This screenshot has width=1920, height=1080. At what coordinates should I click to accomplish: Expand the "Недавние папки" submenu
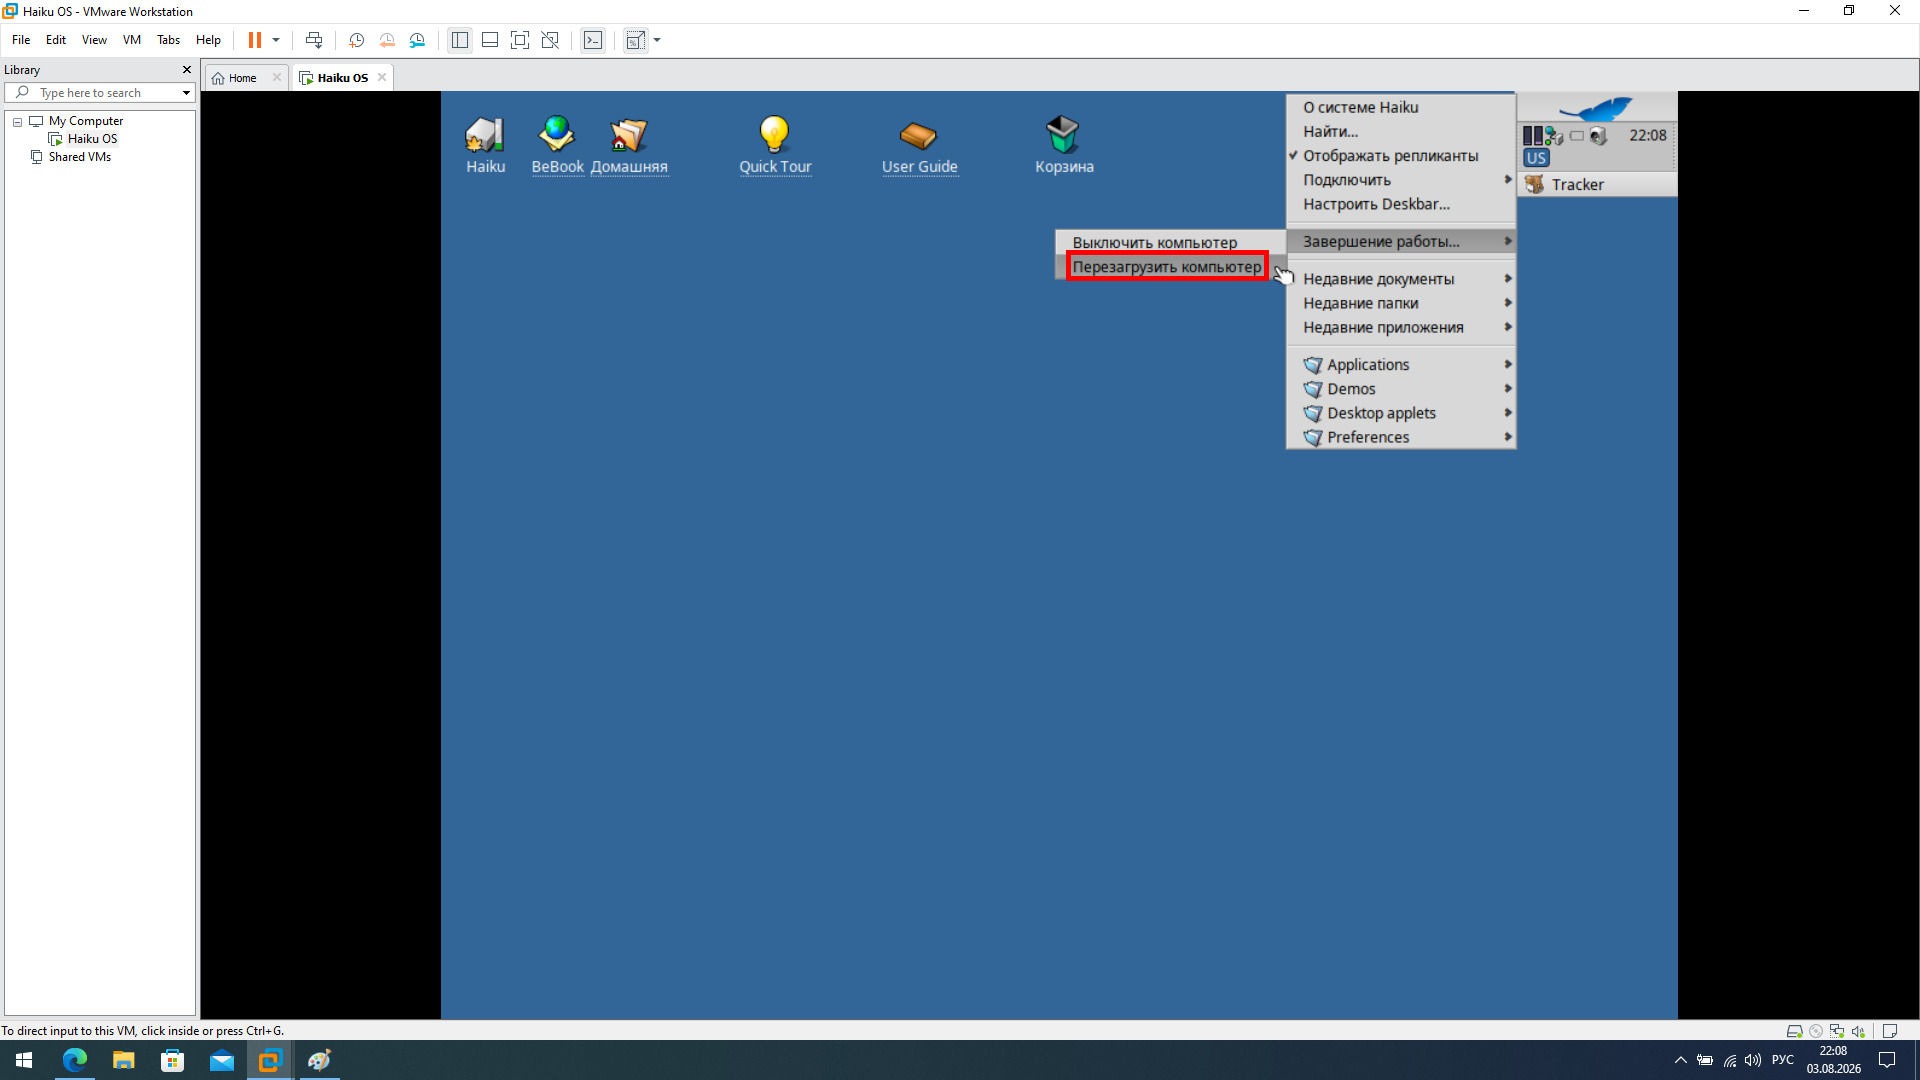[x=1401, y=303]
